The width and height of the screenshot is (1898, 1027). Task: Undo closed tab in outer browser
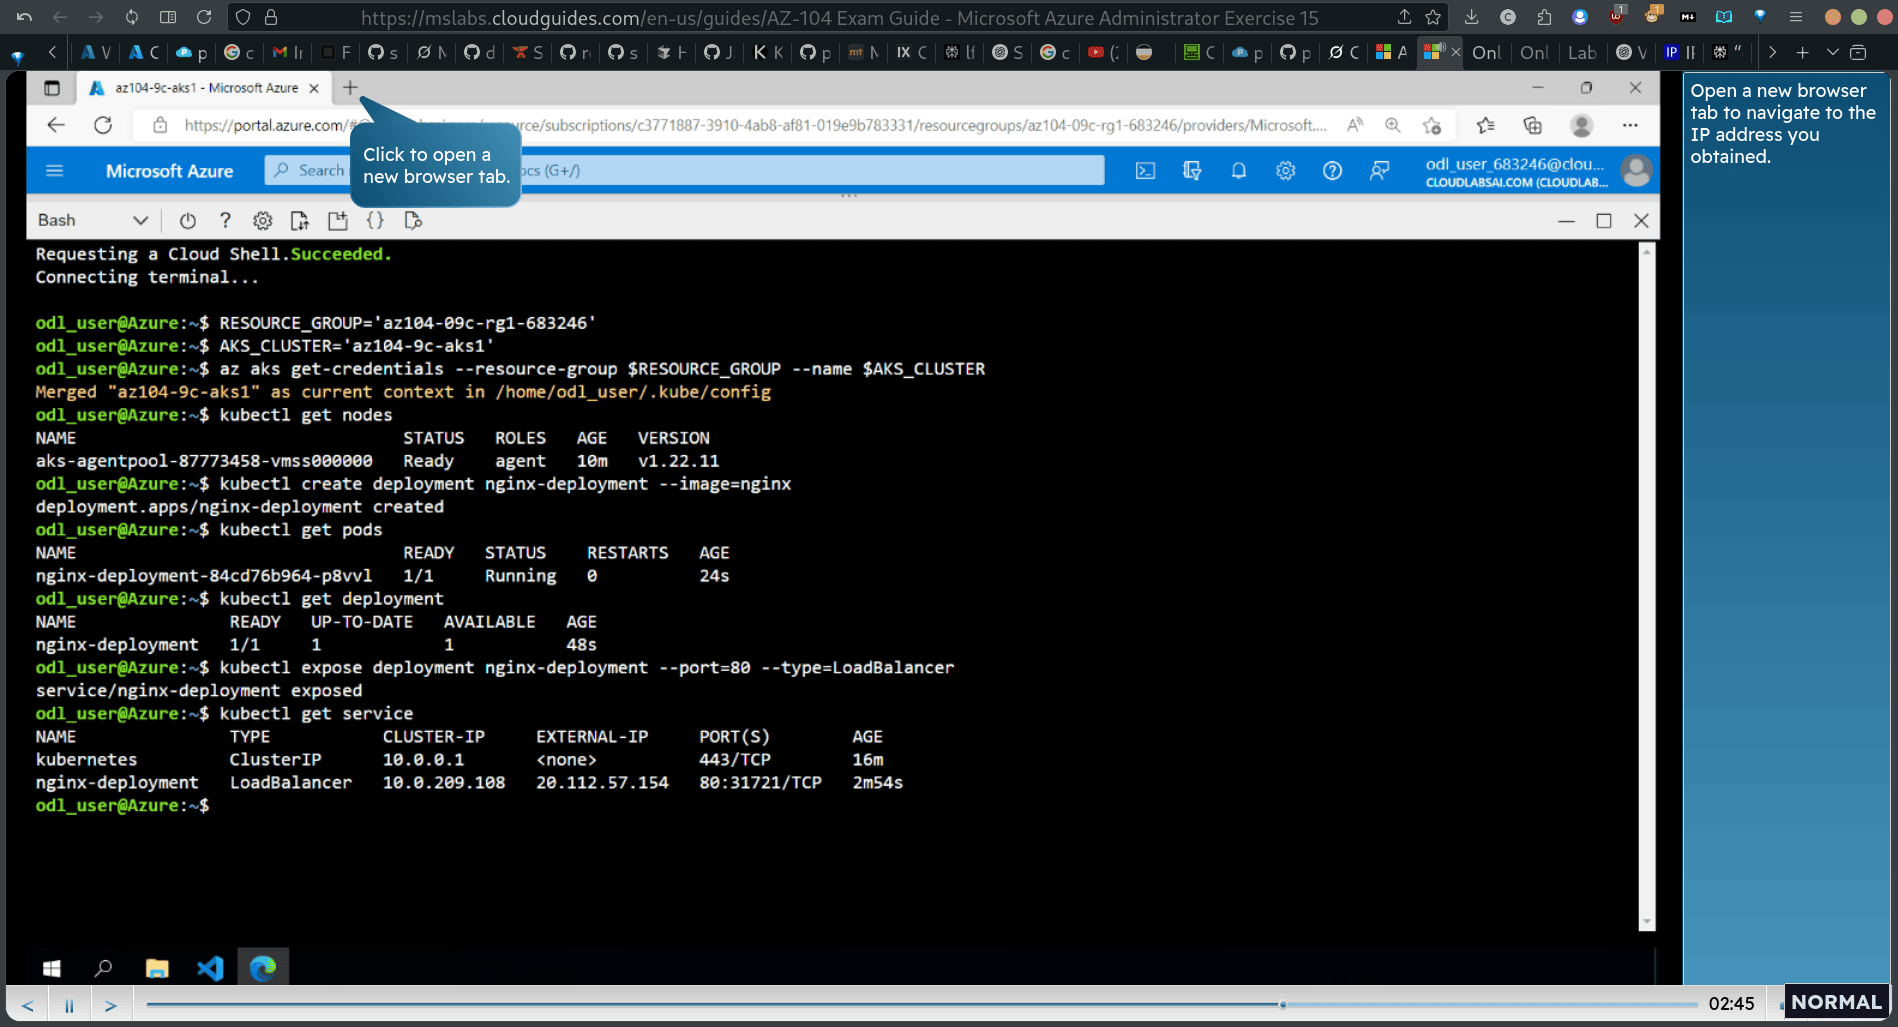click(25, 17)
